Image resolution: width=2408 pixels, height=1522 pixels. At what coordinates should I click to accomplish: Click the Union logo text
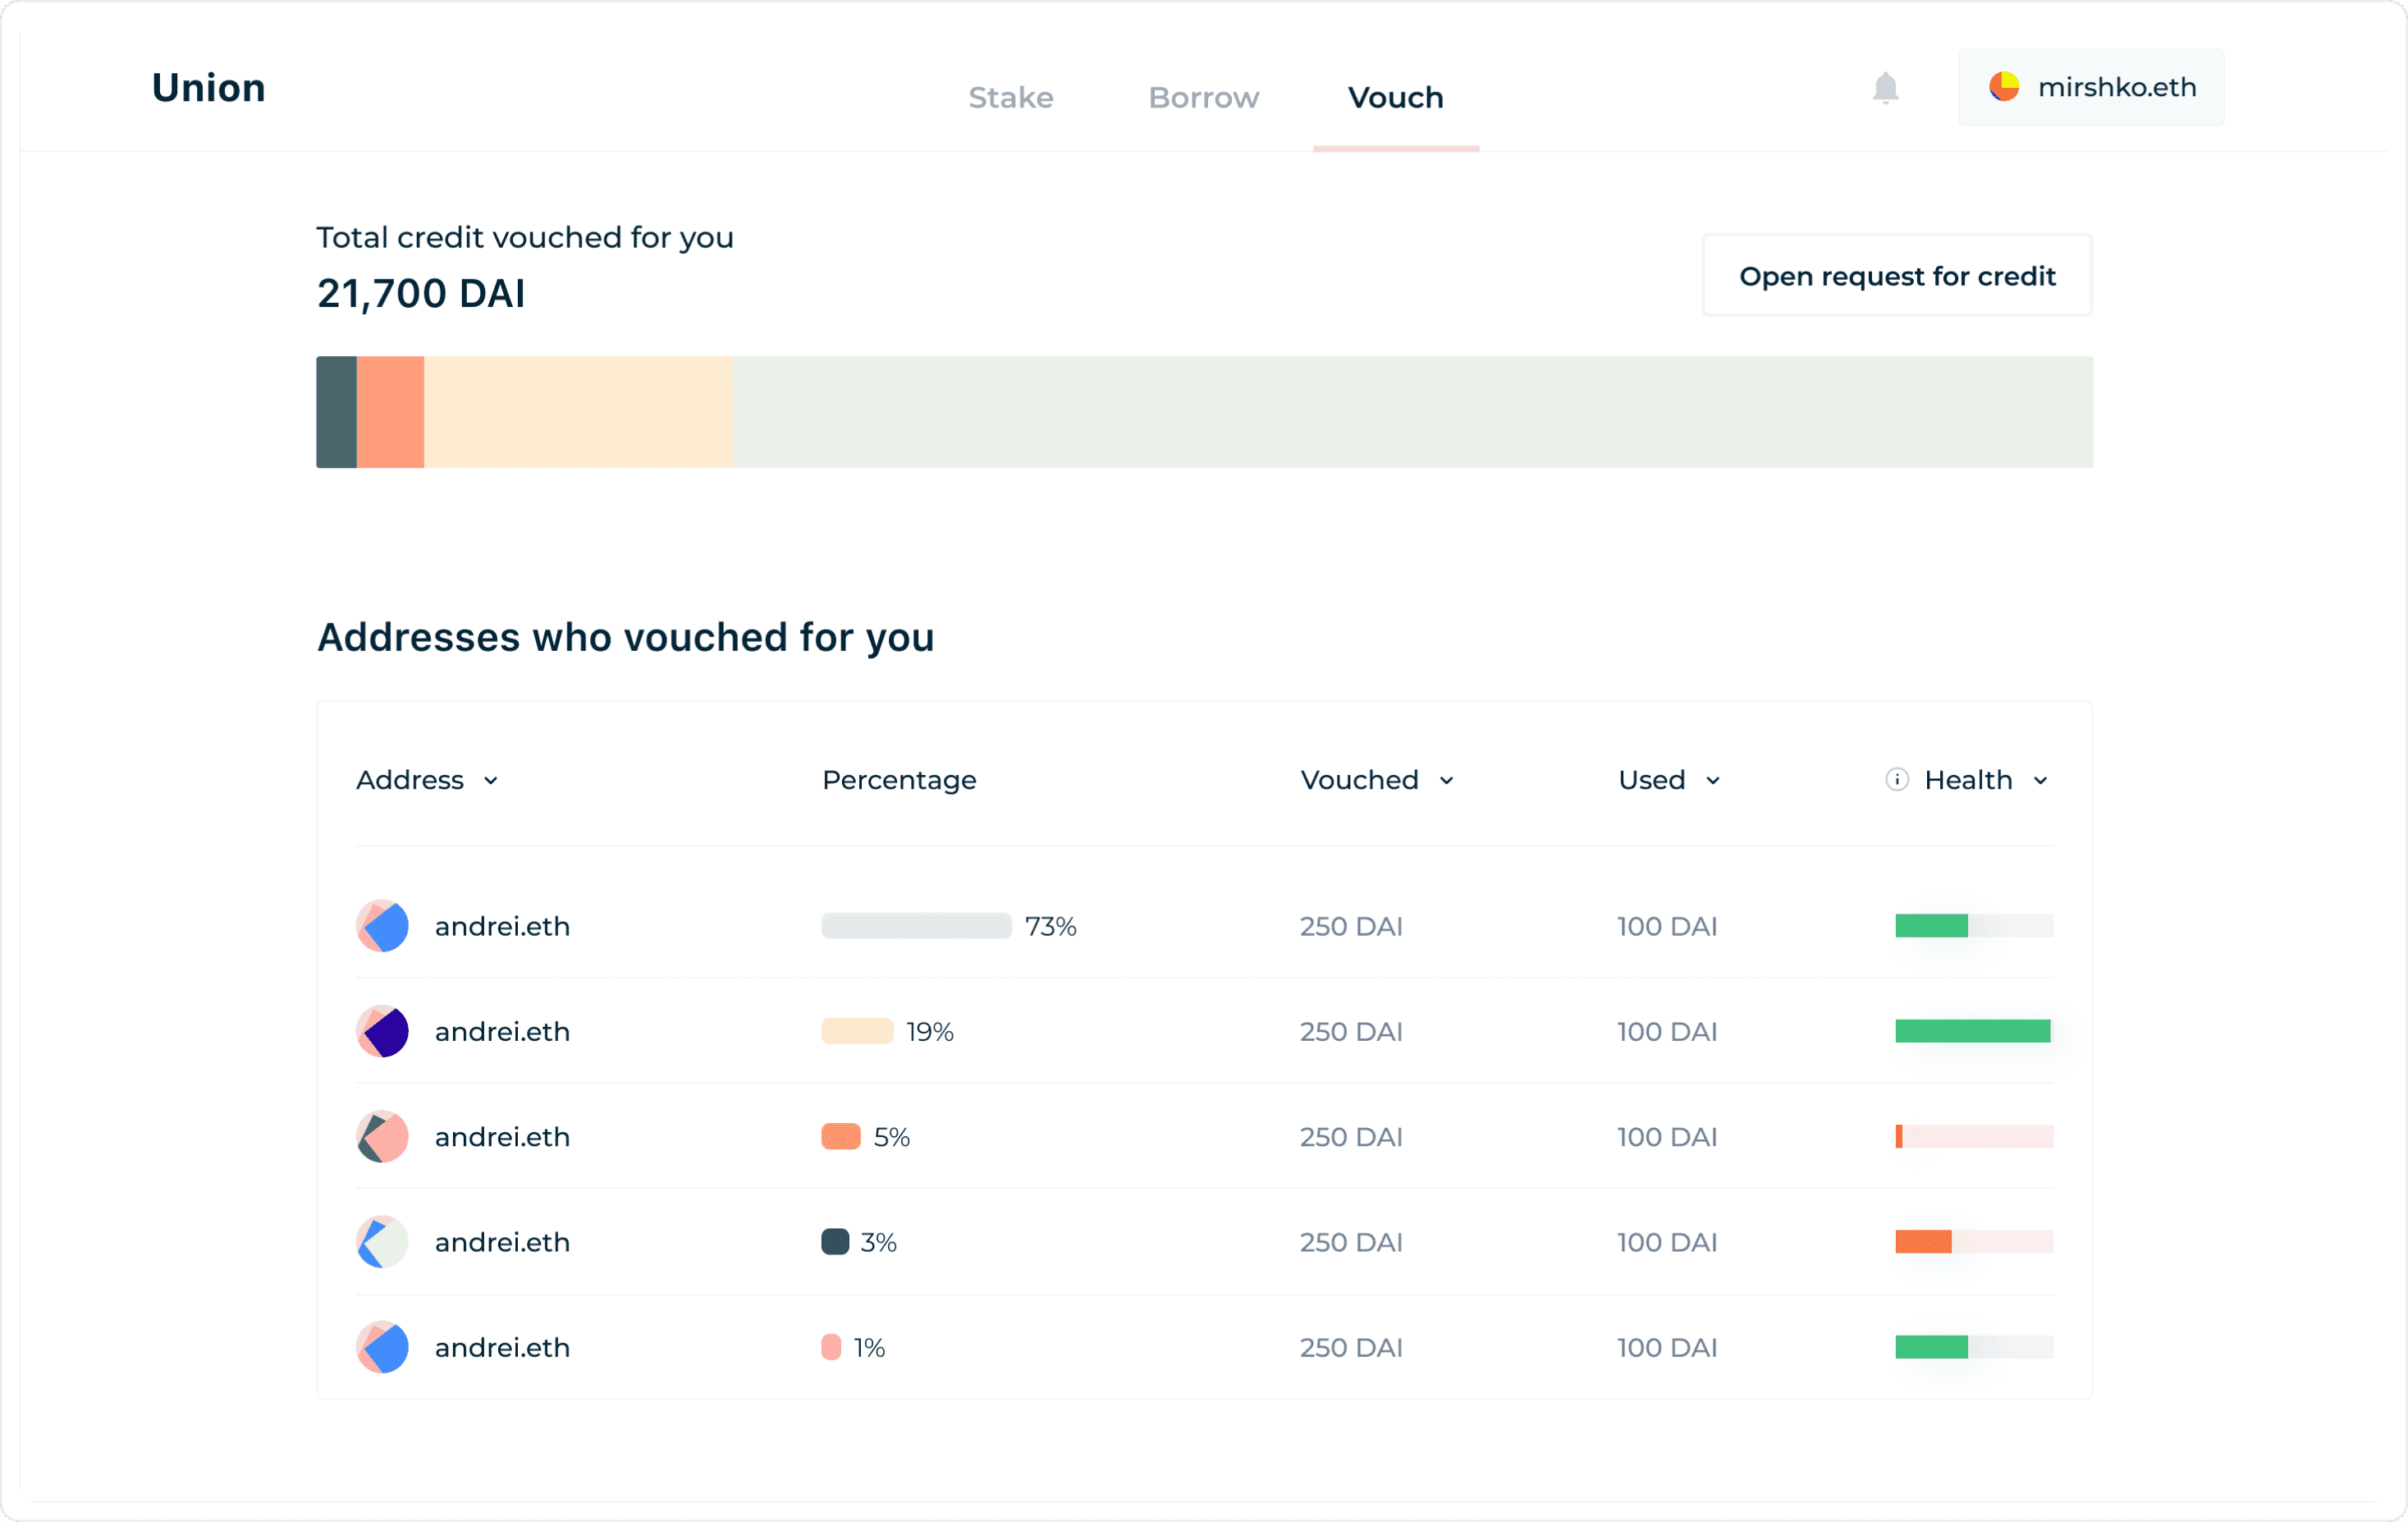pos(209,88)
